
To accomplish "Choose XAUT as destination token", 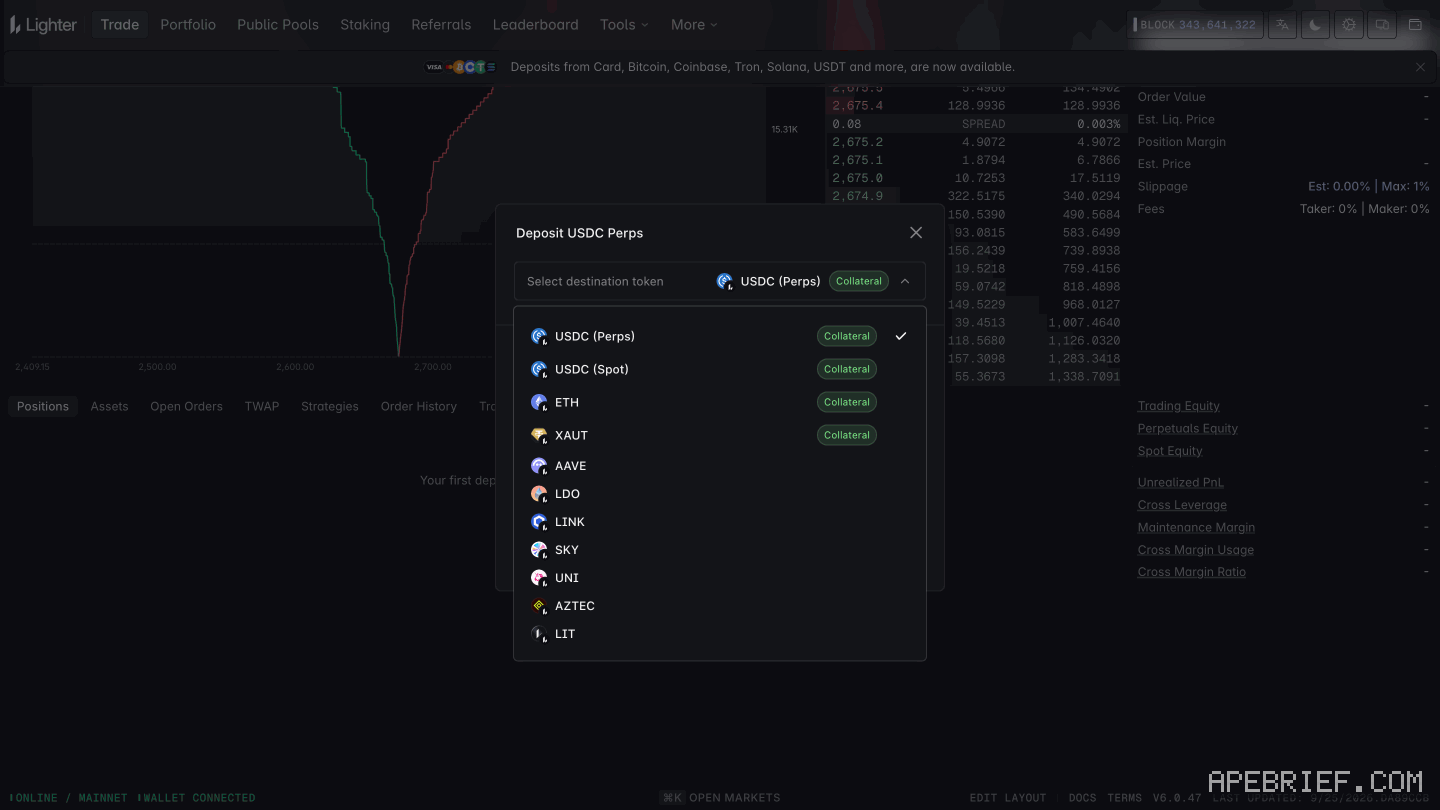I will (720, 435).
